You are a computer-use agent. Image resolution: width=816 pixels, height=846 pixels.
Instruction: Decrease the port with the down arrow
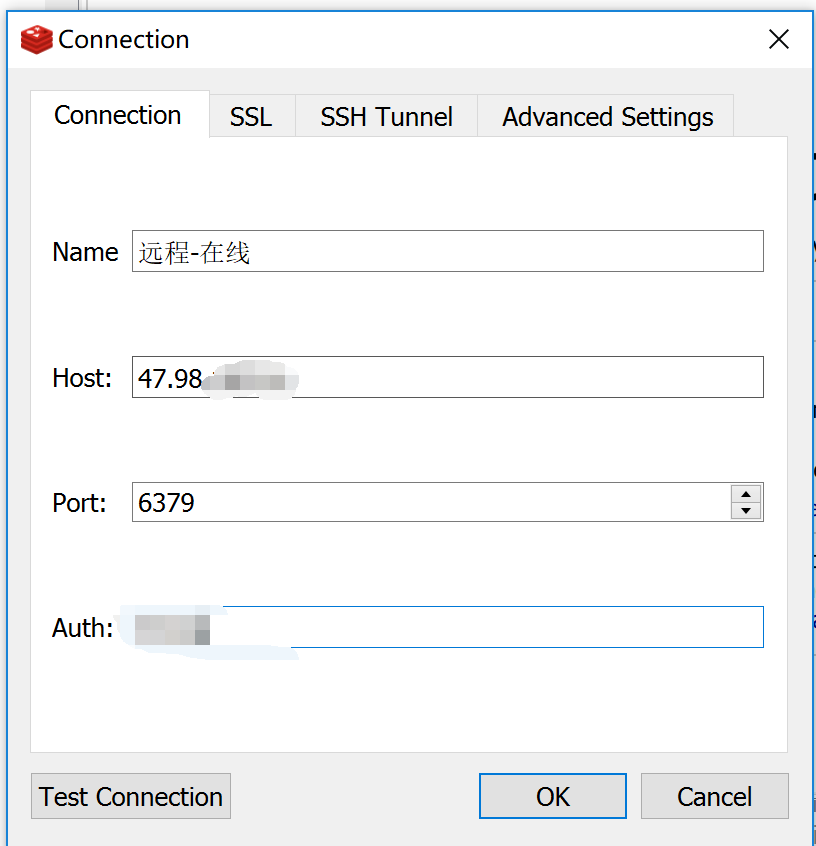[746, 511]
